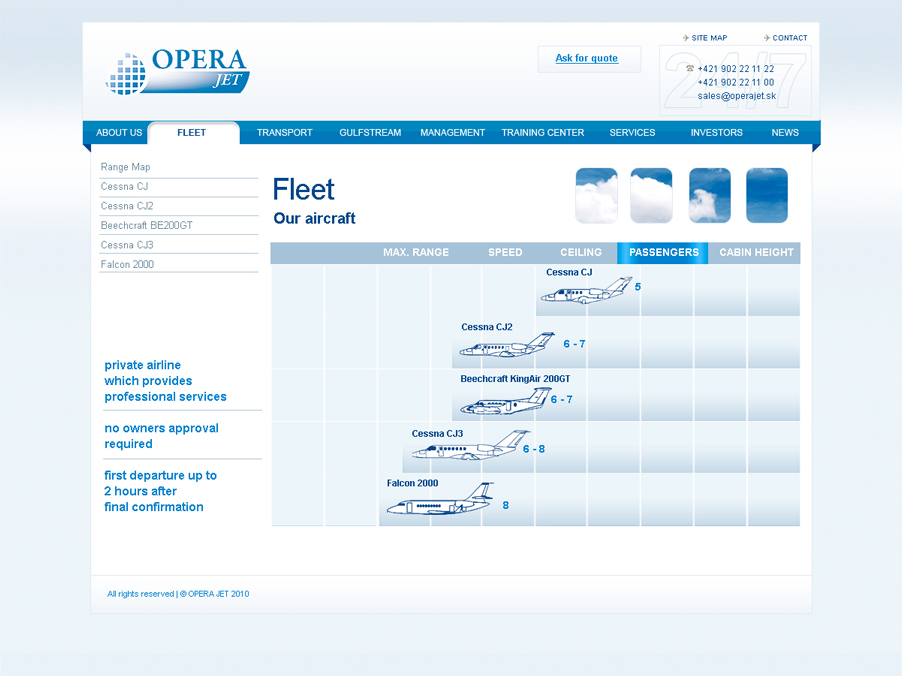The image size is (902, 676).
Task: Click the 'All rights reserved' copyright text
Action: 178,594
